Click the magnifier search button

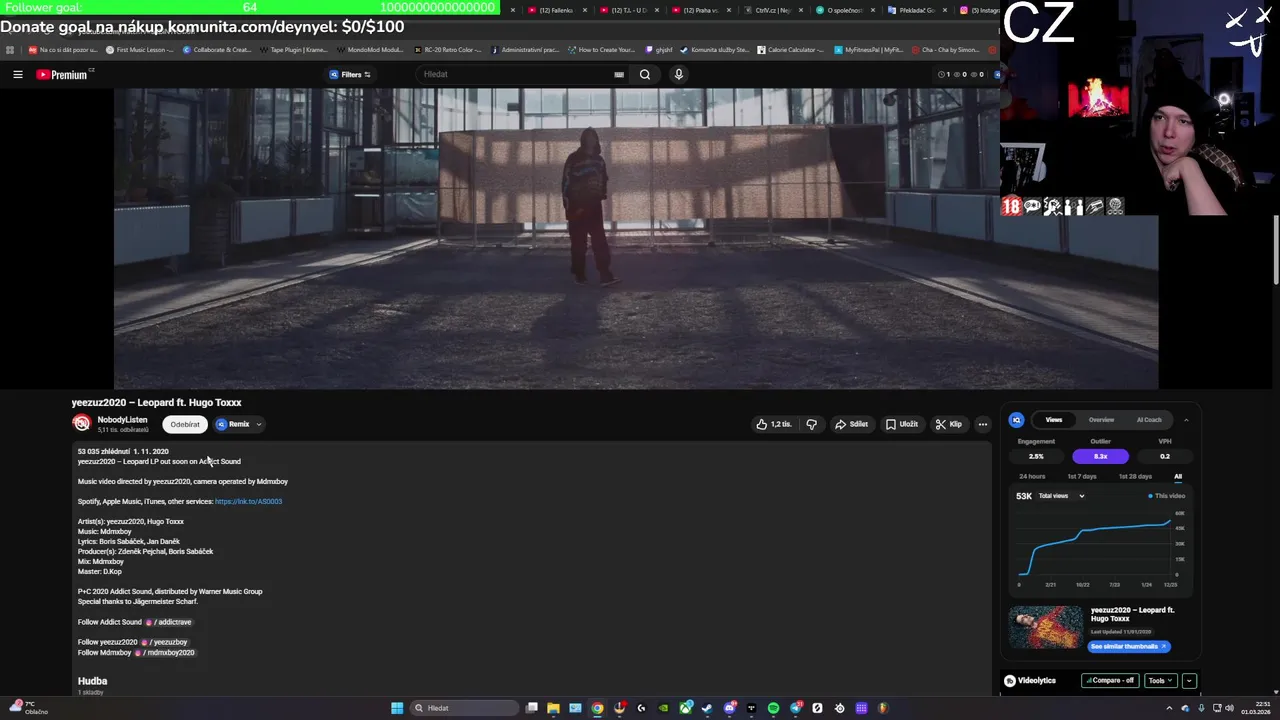(645, 74)
